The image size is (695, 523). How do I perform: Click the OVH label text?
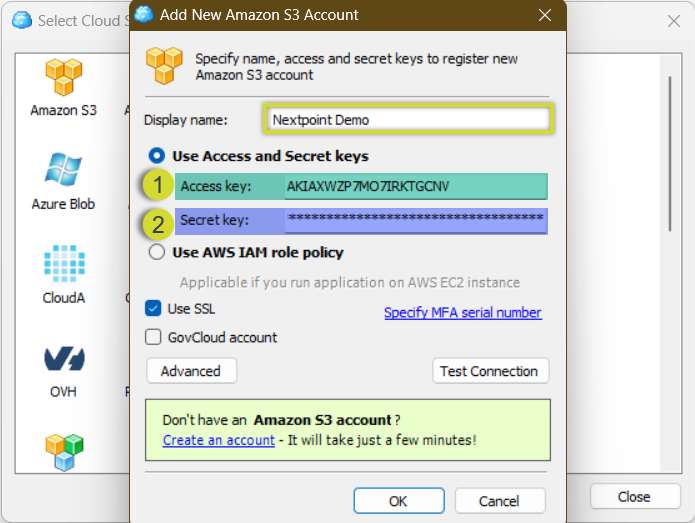[x=63, y=392]
